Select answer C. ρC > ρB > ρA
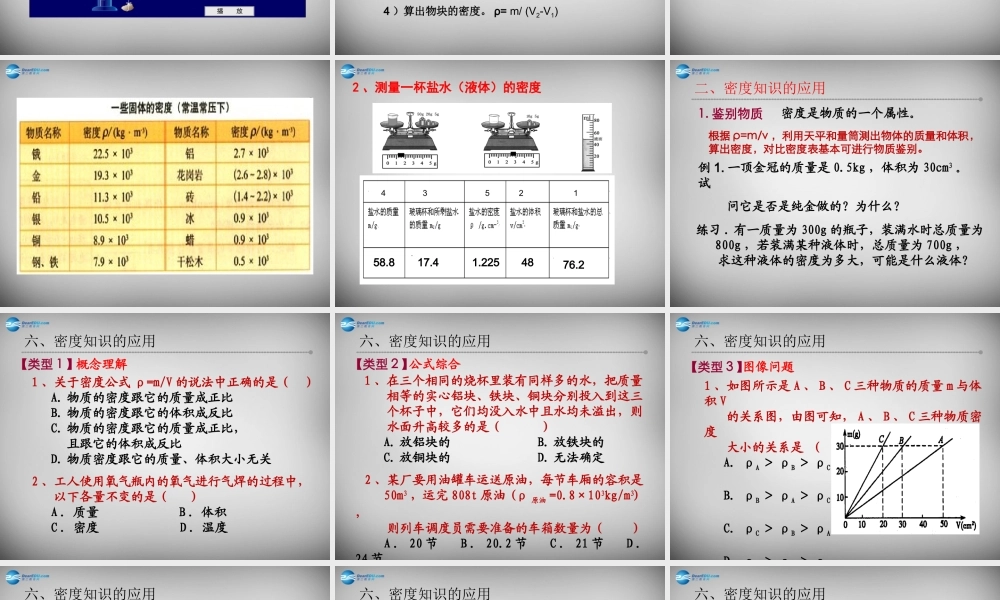The image size is (1000, 600). point(777,529)
